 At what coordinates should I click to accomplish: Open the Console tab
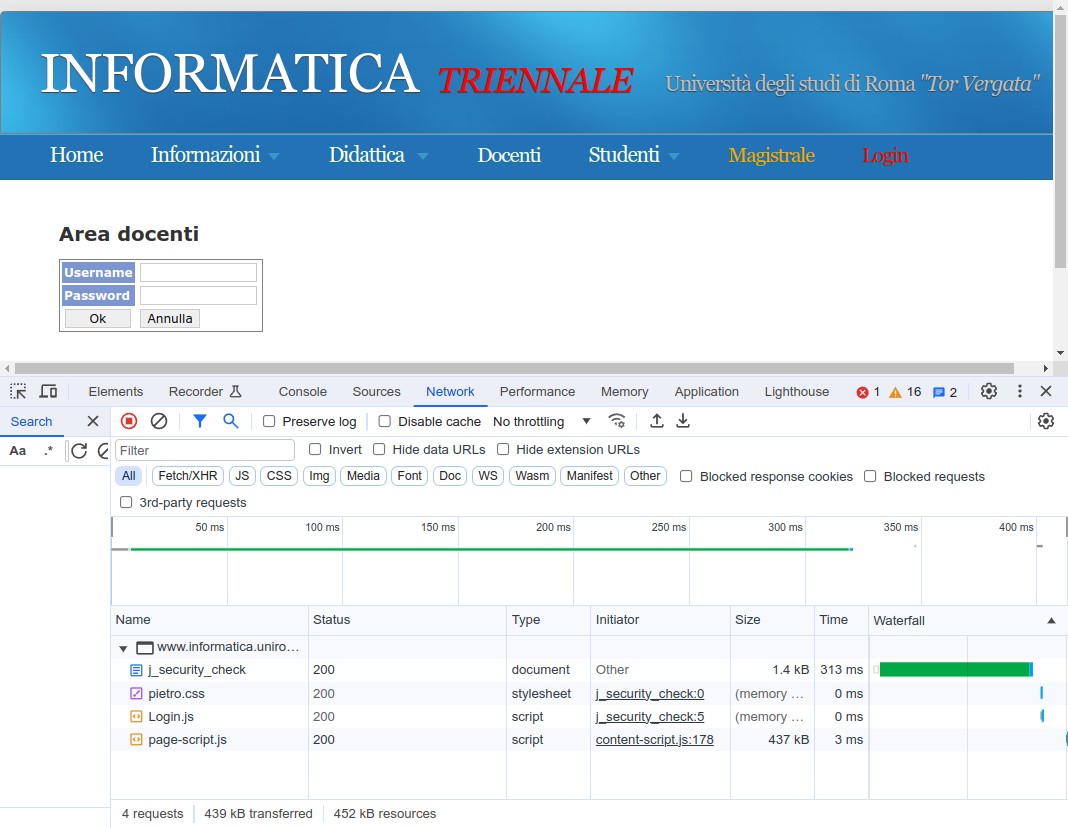click(x=302, y=392)
